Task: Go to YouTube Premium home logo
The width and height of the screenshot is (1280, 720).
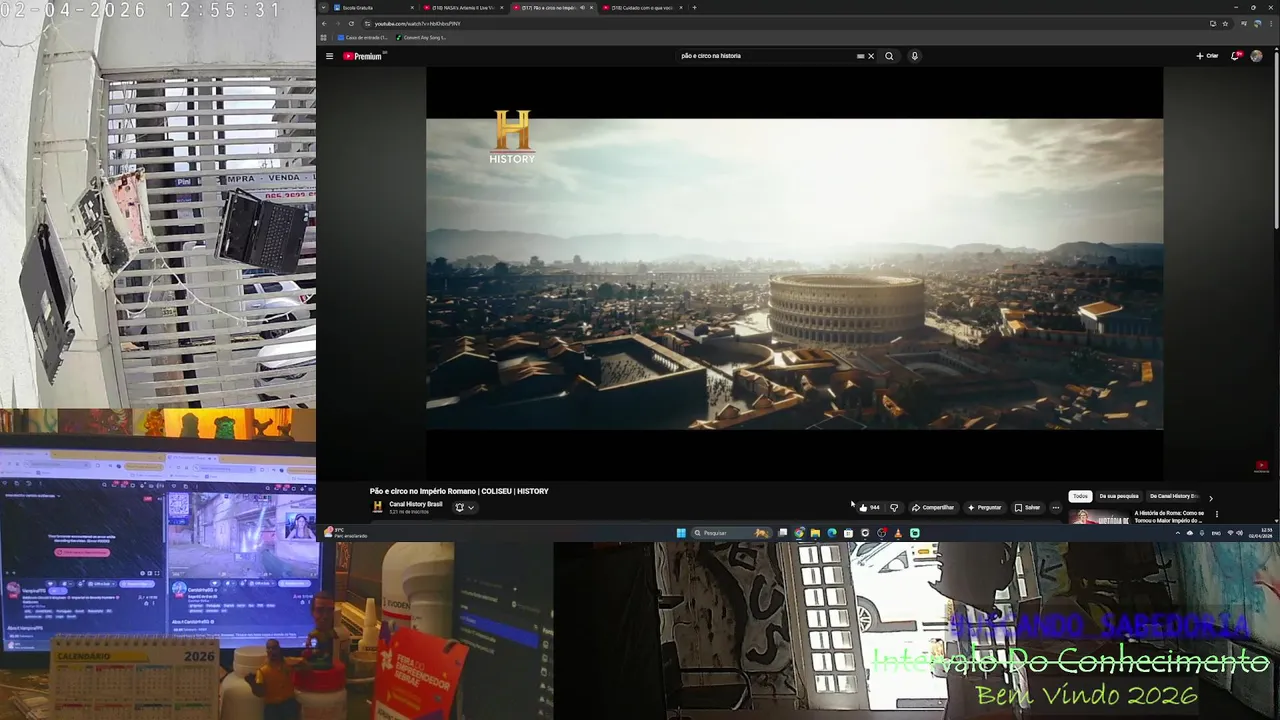Action: tap(364, 56)
